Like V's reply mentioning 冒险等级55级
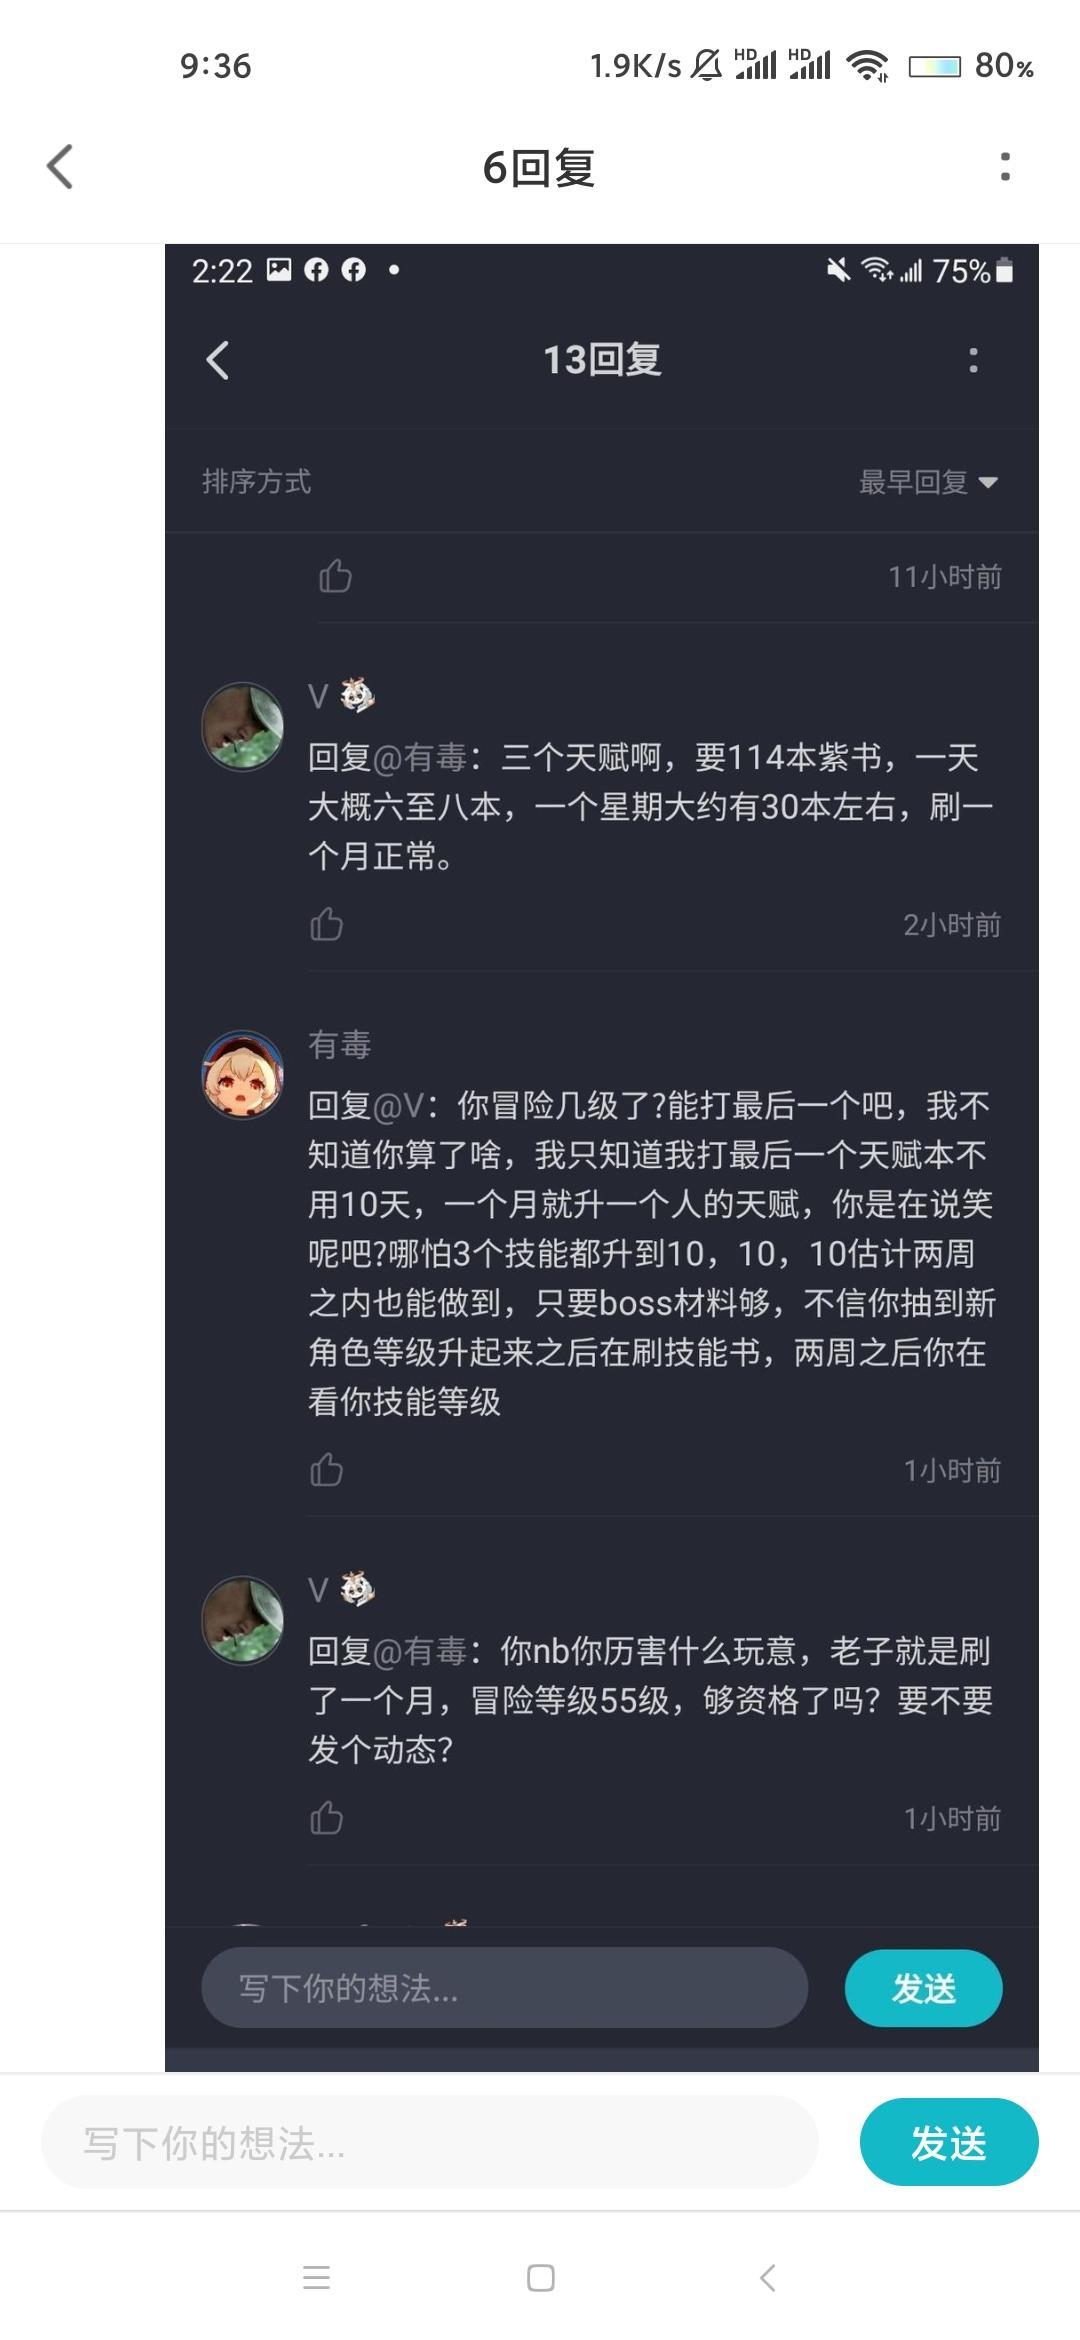Screen dimensions: 1080x2340 (326, 1818)
